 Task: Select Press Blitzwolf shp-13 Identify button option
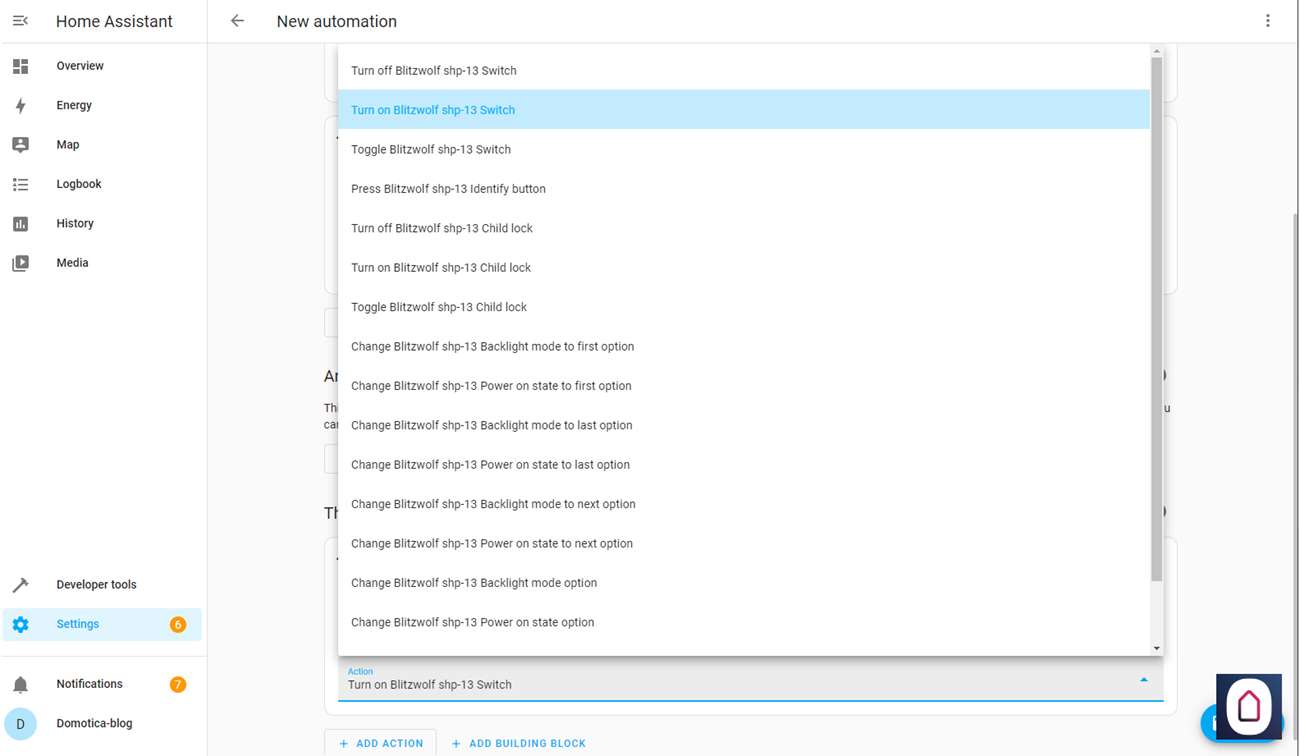(x=448, y=189)
